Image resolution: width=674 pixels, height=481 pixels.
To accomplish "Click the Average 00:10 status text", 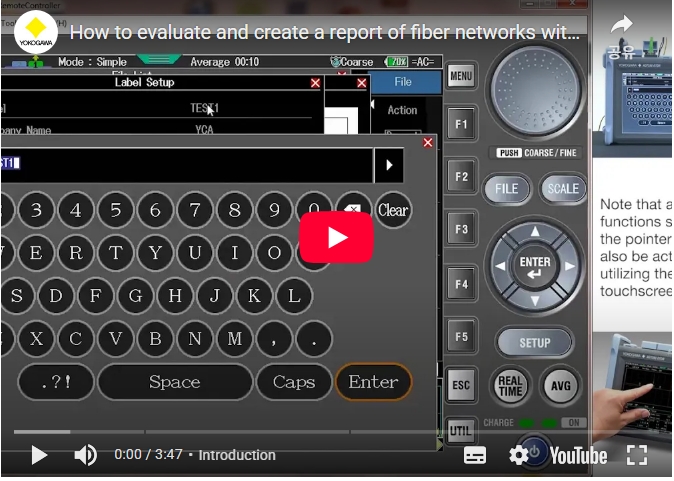I will point(224,62).
